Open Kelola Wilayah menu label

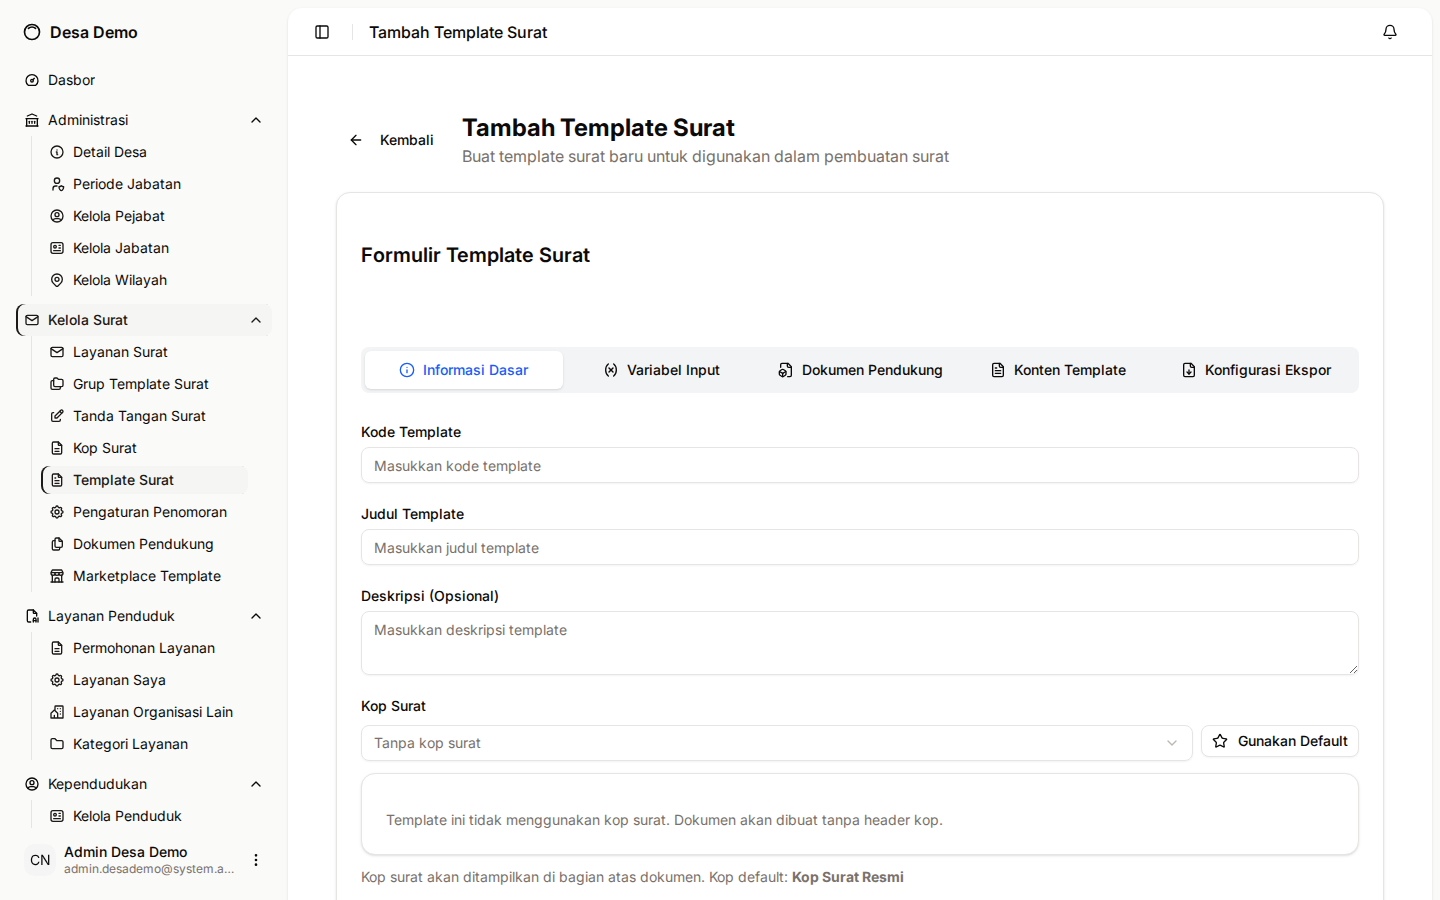(120, 280)
